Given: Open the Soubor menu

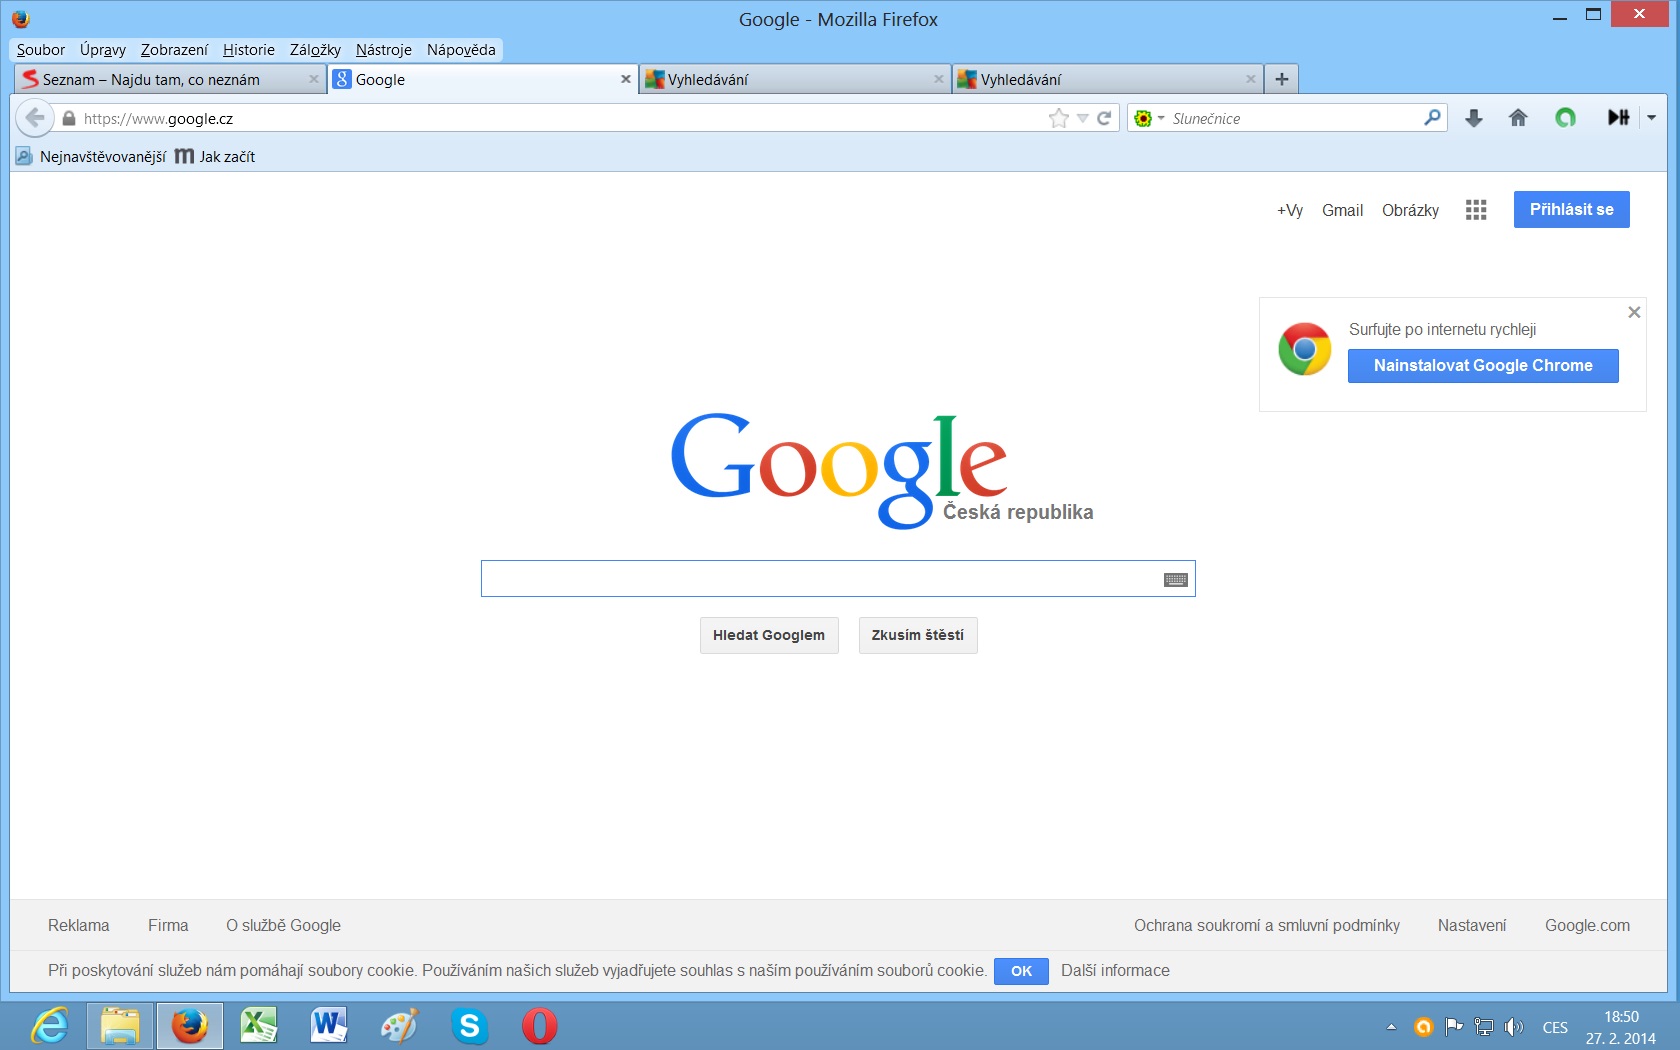Looking at the screenshot, I should (41, 50).
